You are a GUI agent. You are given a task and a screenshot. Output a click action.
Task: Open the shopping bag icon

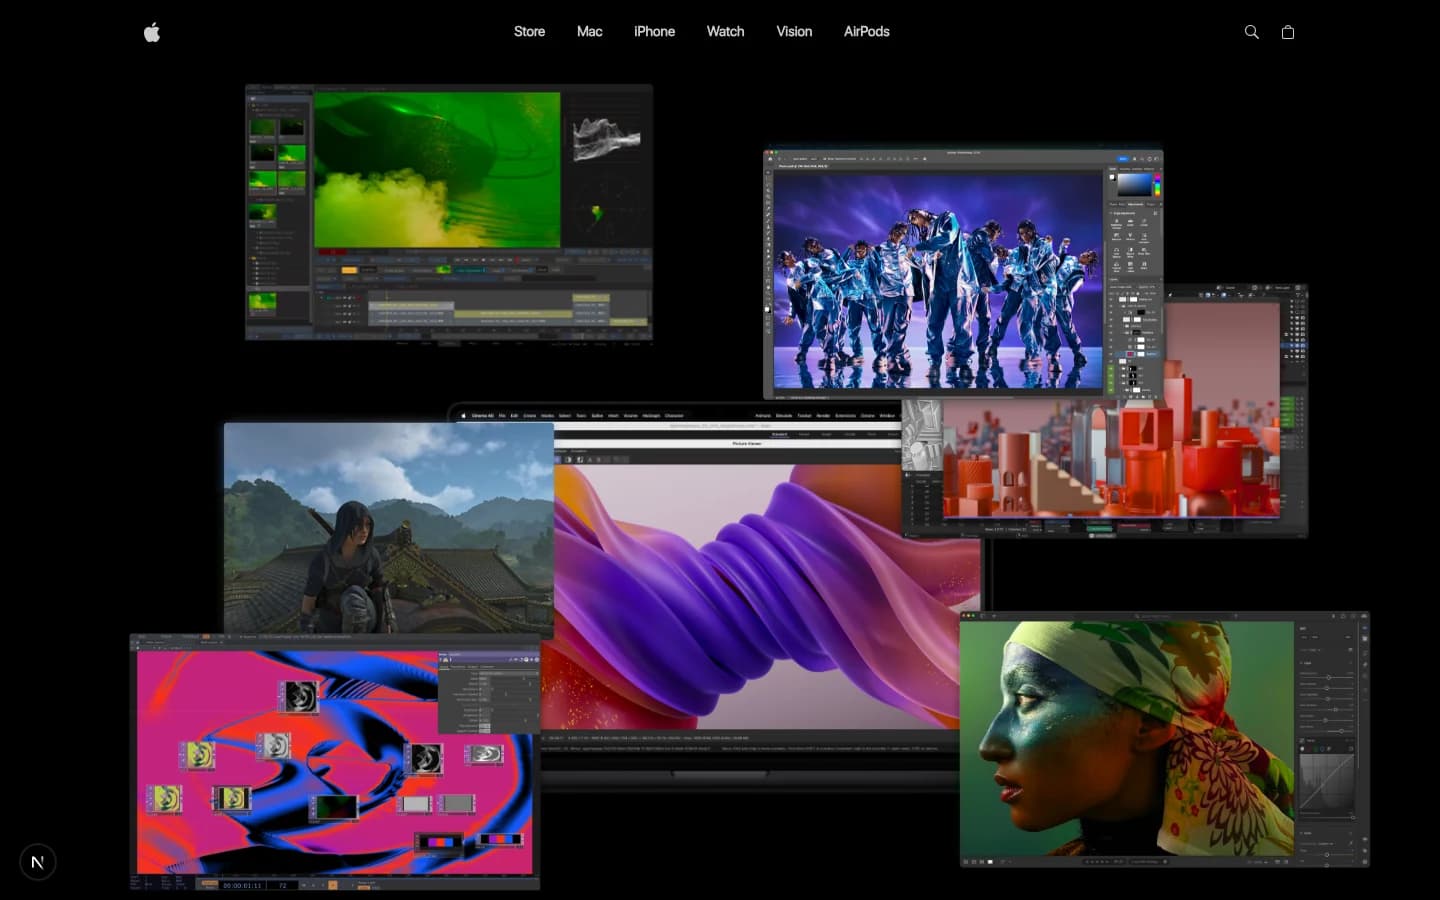tap(1288, 32)
